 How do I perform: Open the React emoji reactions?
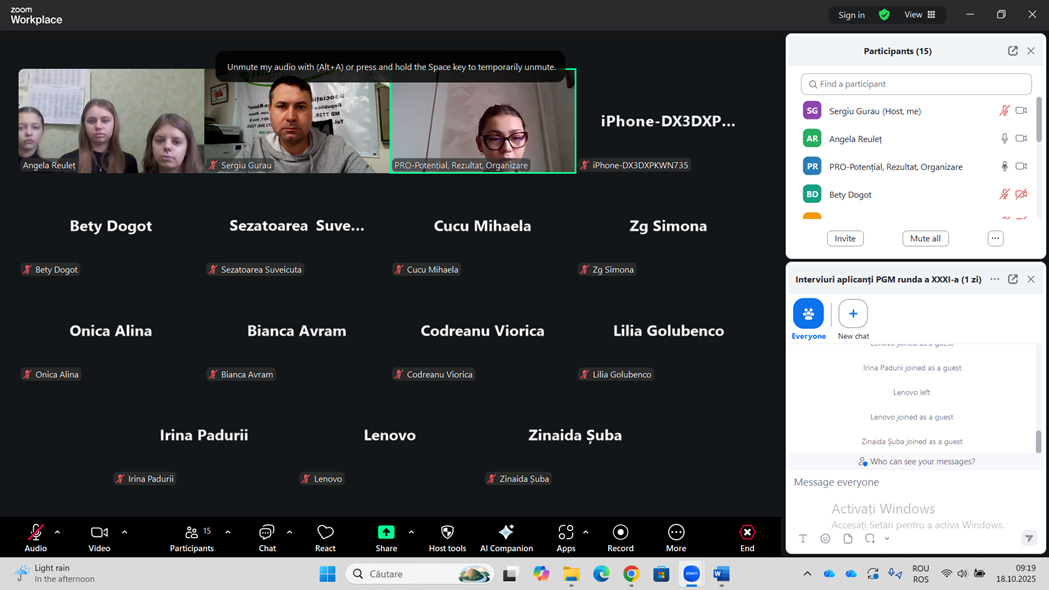click(325, 537)
